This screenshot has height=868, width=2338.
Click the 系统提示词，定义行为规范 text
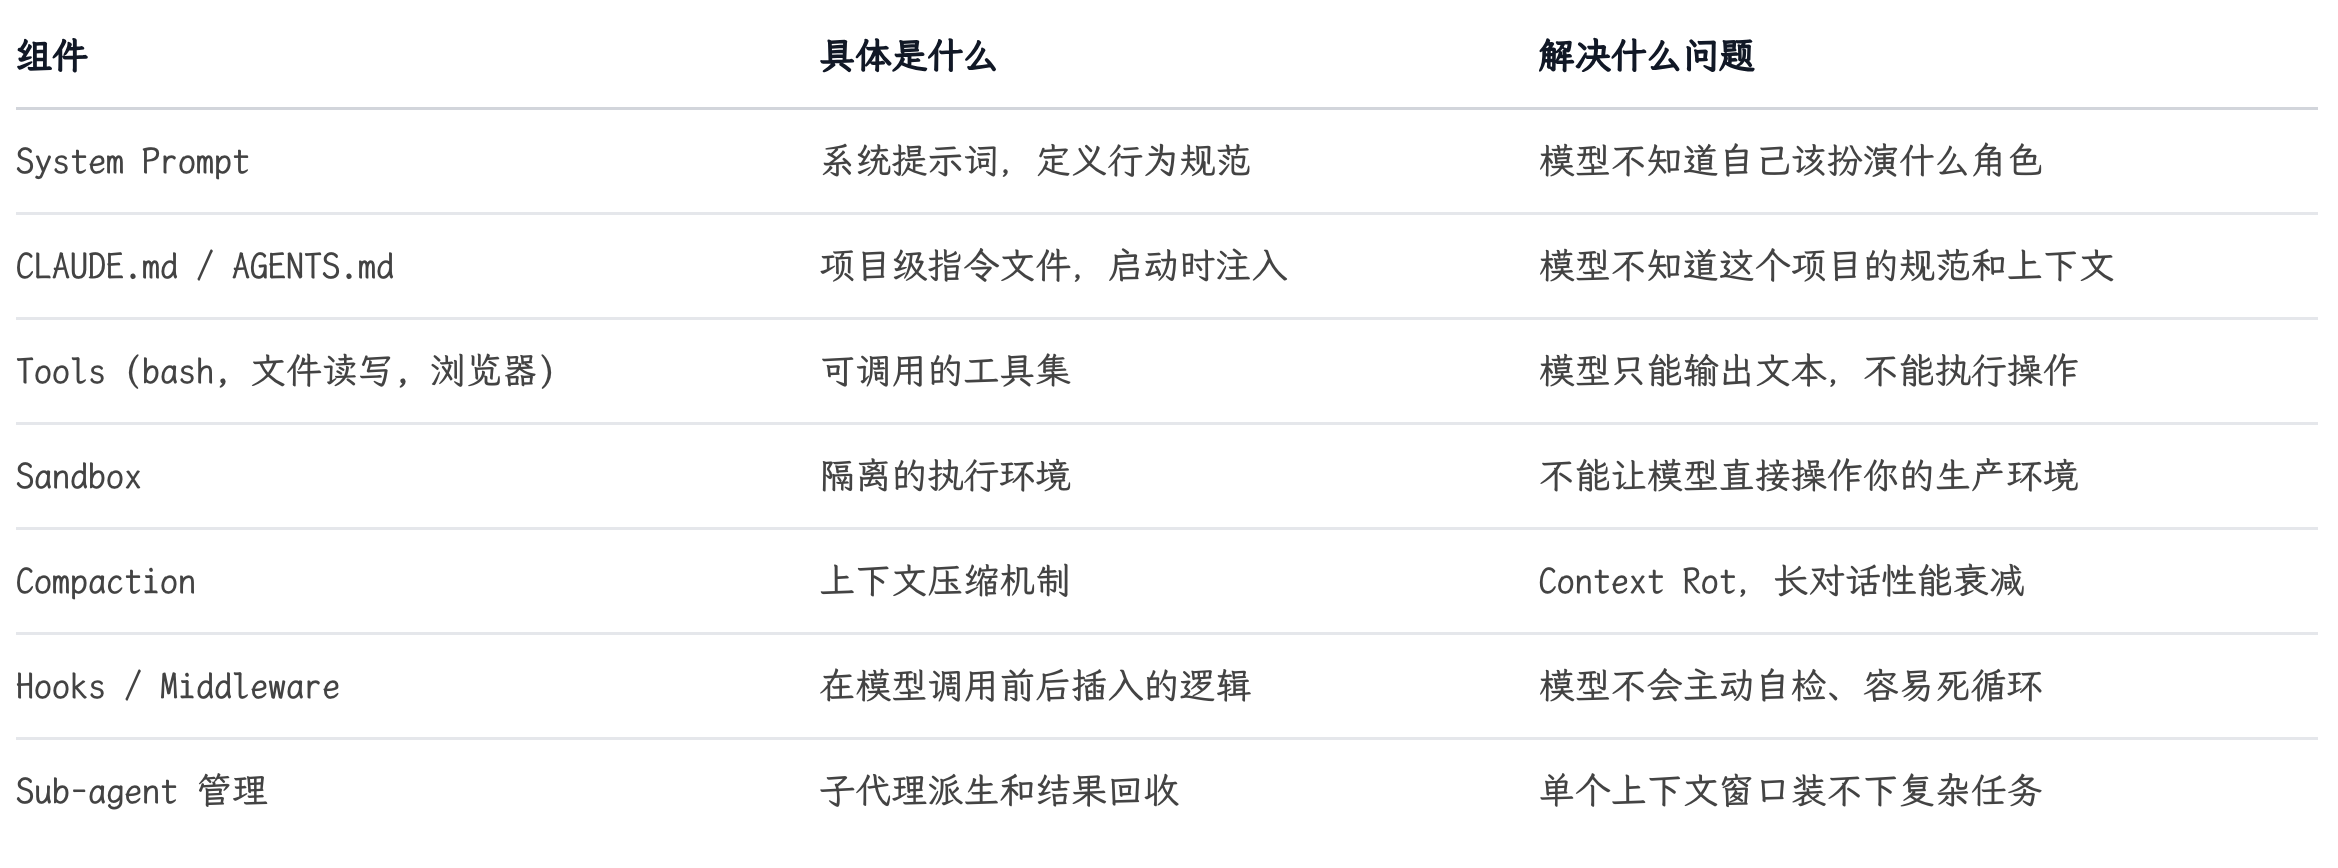pyautogui.click(x=1035, y=161)
